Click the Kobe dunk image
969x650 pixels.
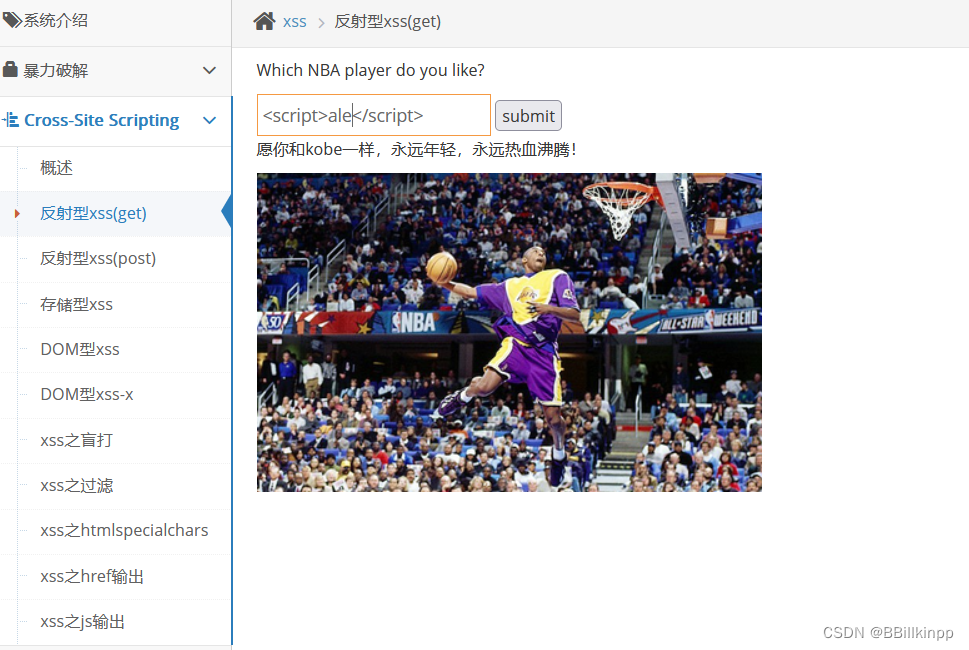pyautogui.click(x=509, y=332)
